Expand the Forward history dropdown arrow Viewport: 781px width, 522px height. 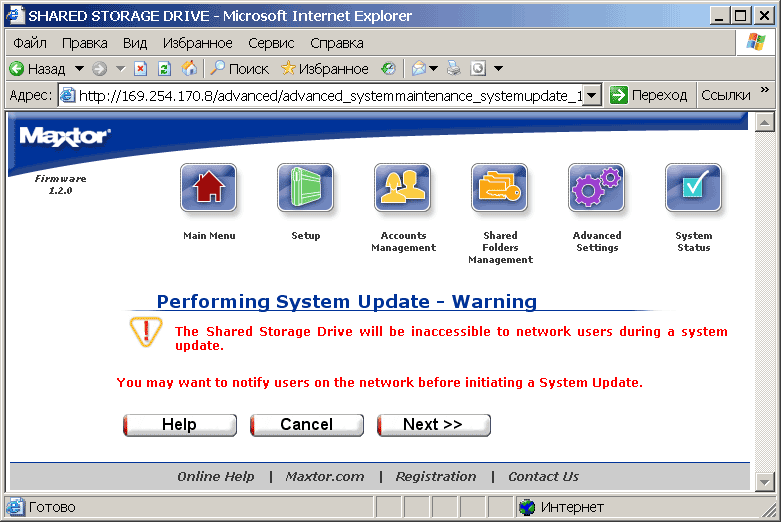click(x=121, y=69)
